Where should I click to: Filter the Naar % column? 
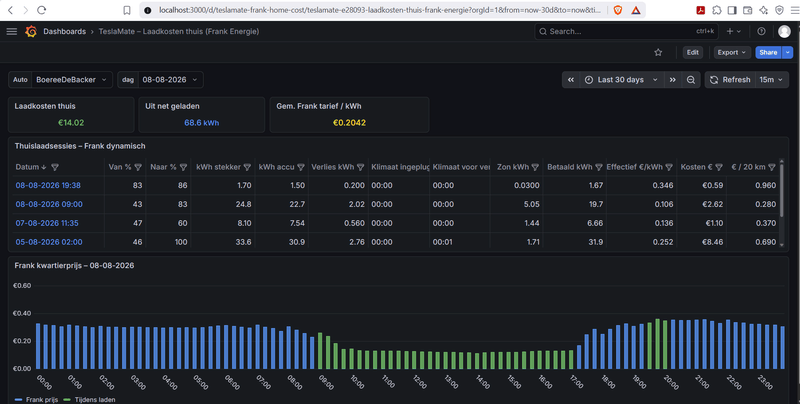click(x=184, y=167)
